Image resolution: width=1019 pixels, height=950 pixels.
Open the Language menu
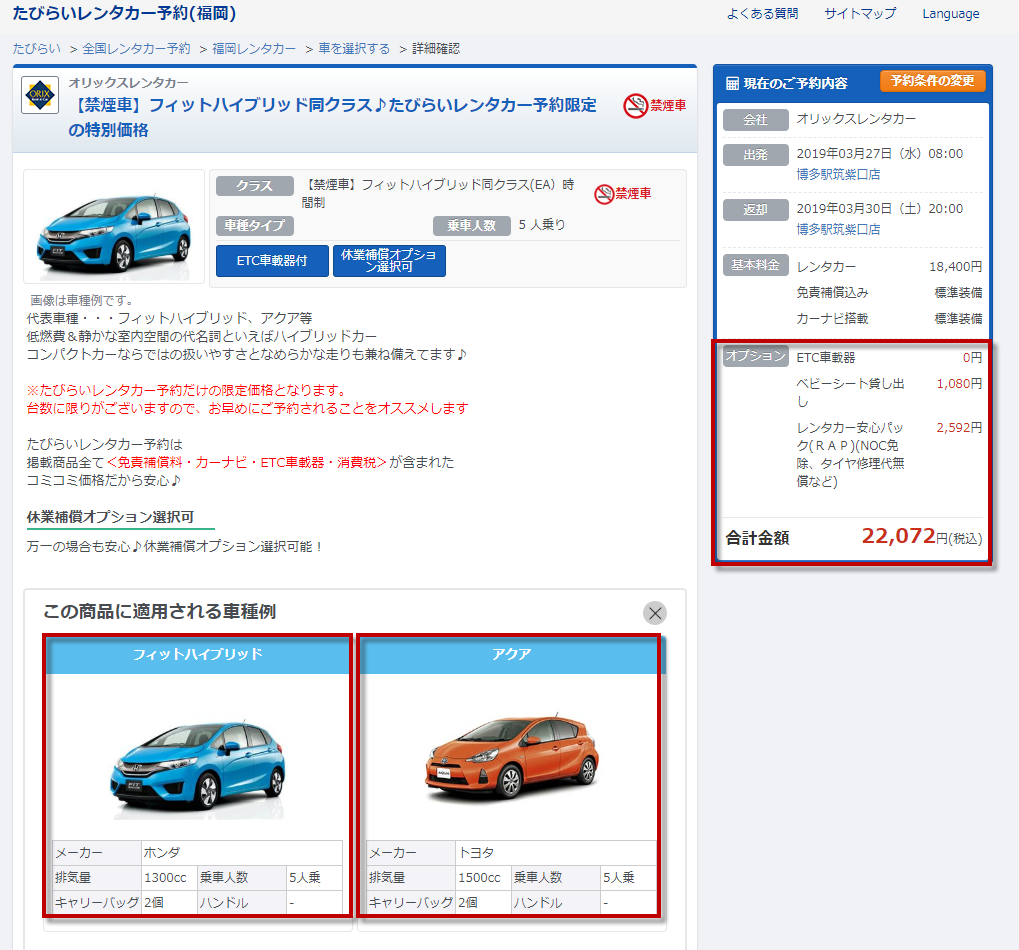(x=951, y=14)
